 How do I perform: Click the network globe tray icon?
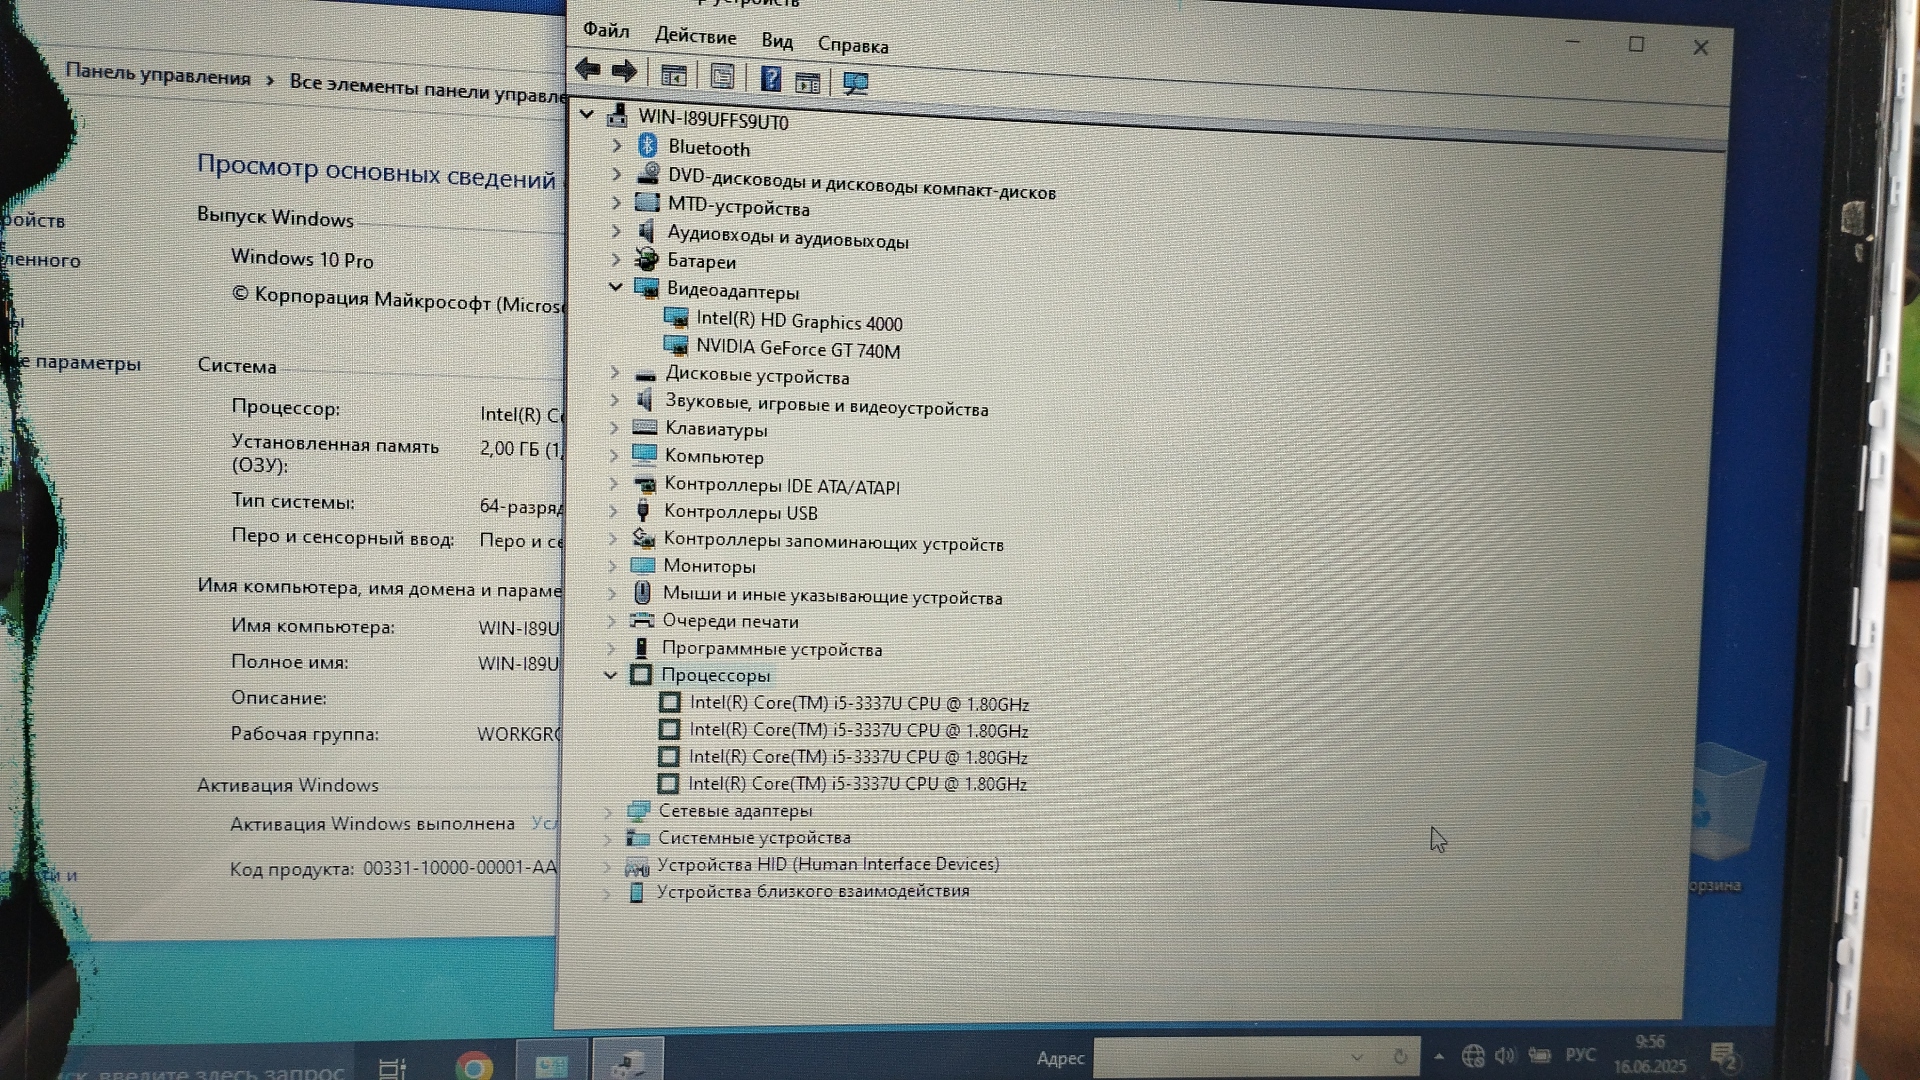tap(1472, 1055)
